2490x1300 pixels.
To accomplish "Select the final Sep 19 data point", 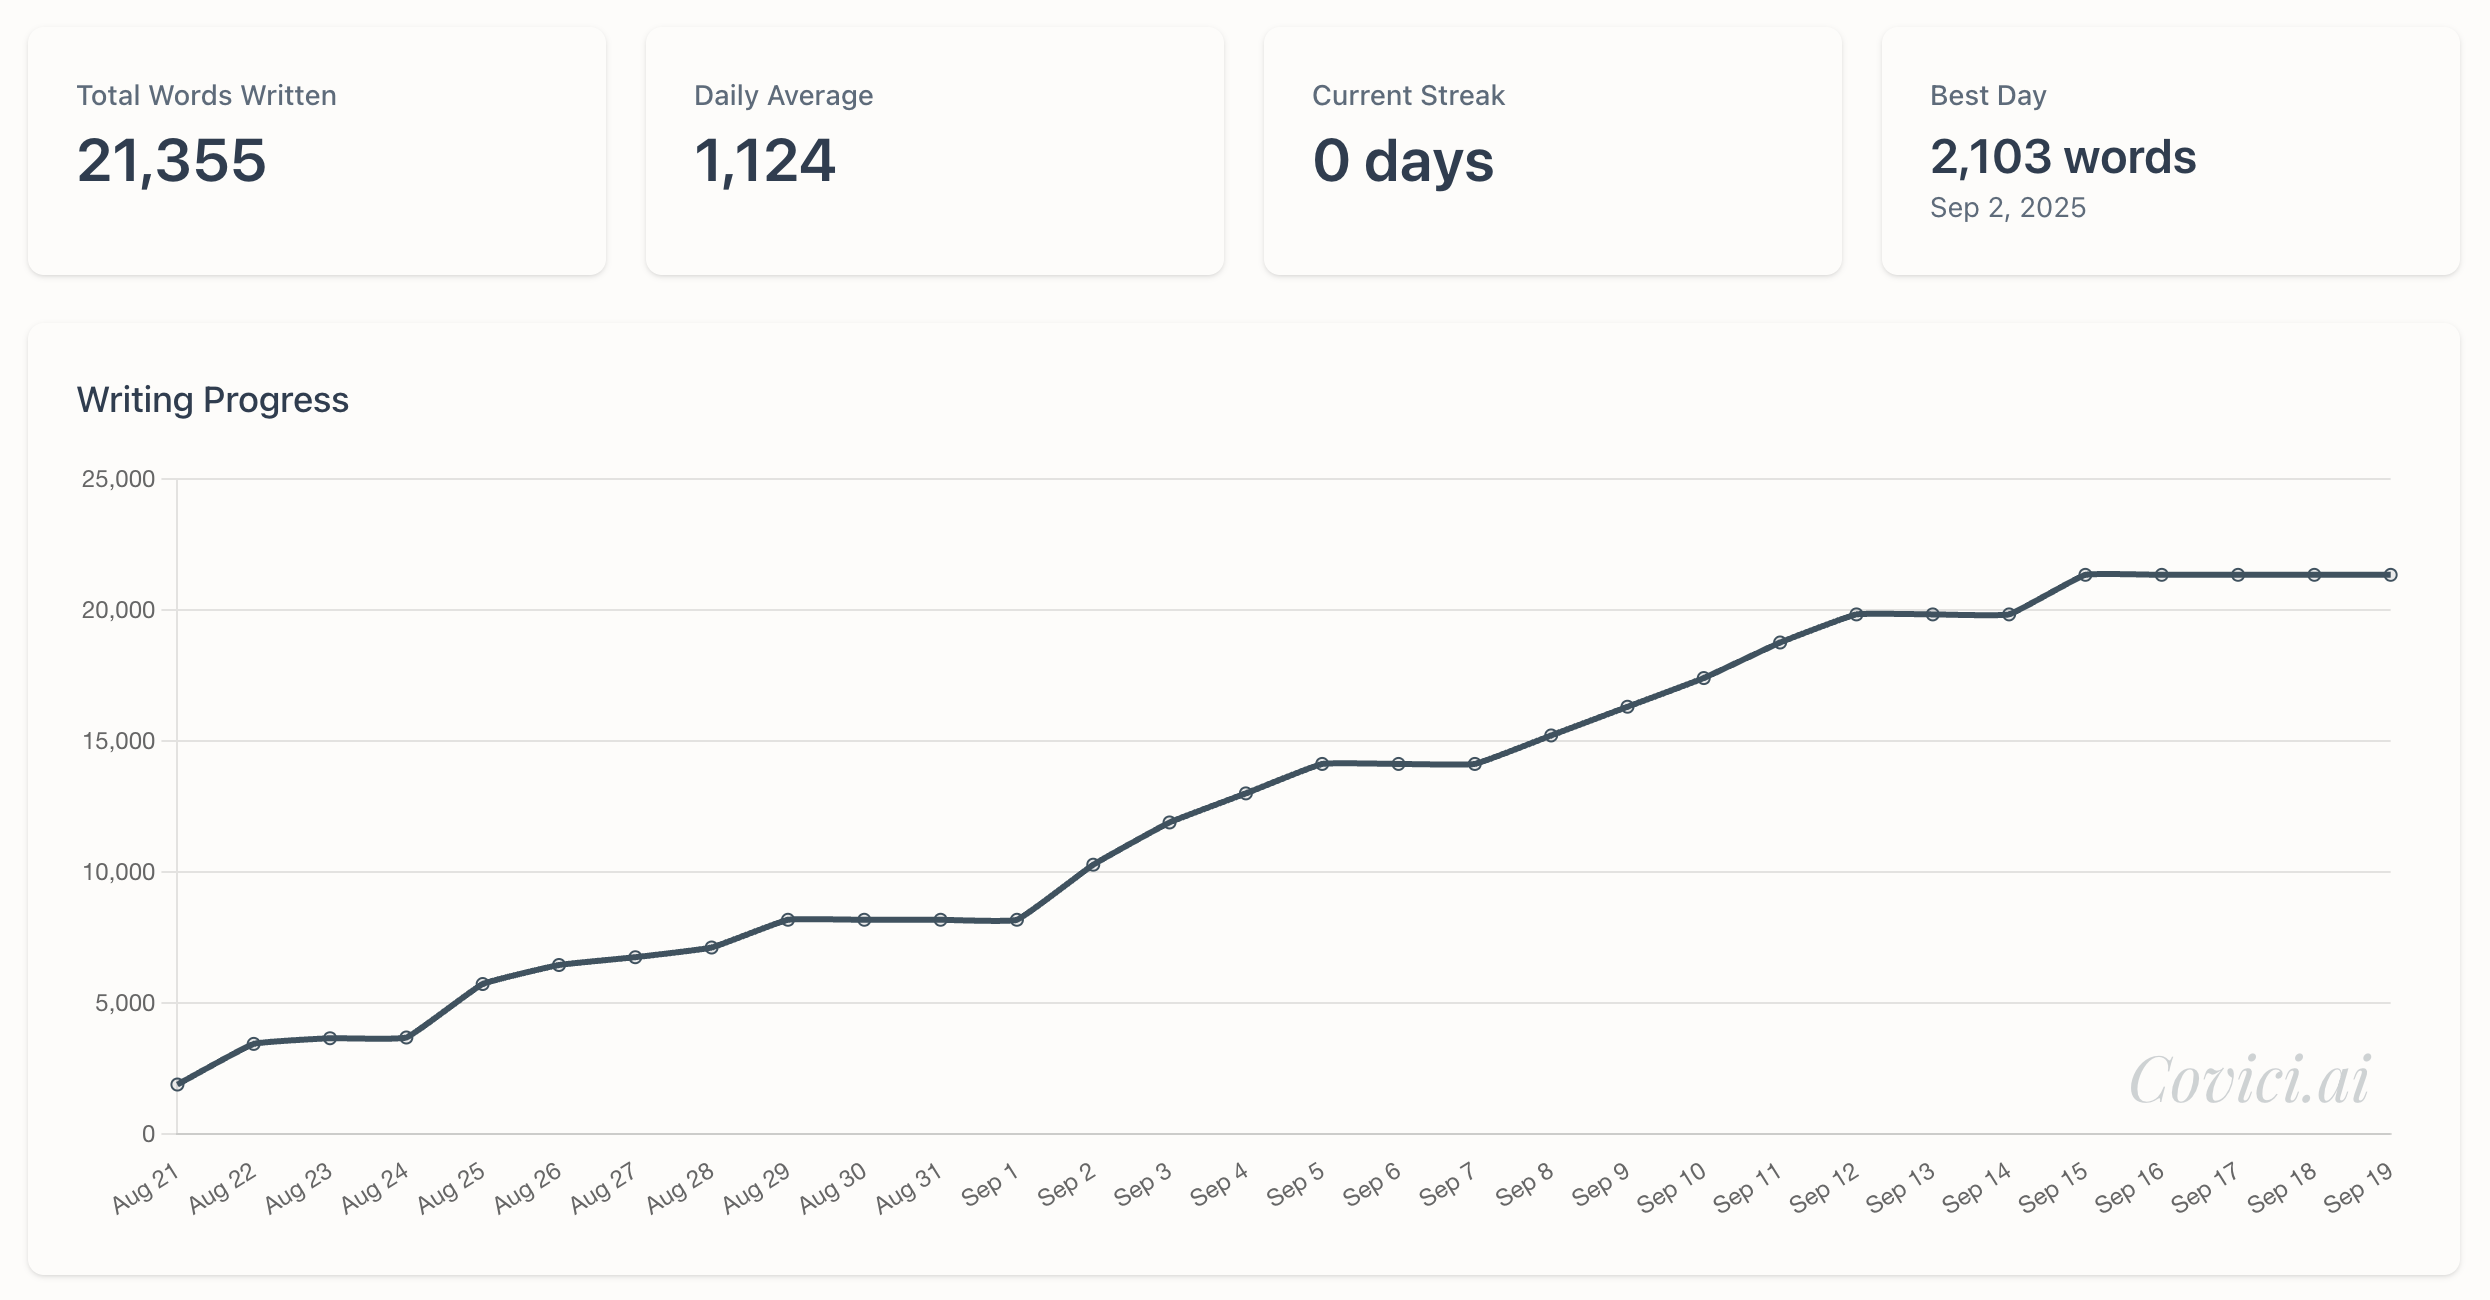I will 2390,575.
